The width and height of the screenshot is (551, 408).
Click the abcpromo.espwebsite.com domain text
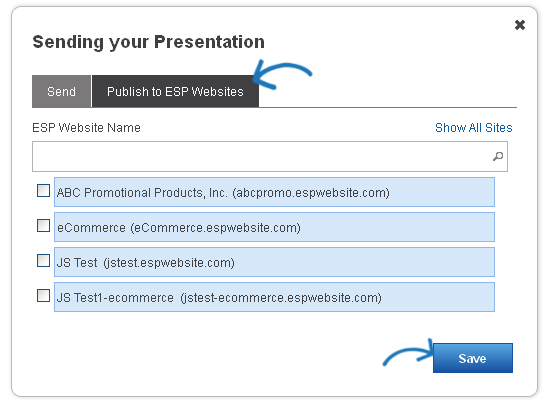[311, 193]
